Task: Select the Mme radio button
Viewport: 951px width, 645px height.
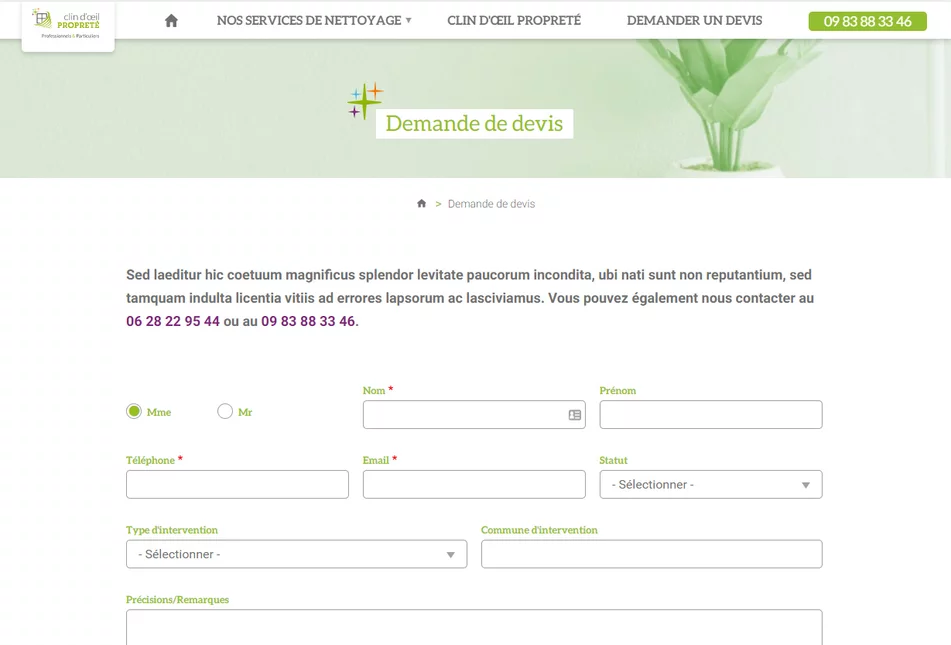Action: pyautogui.click(x=134, y=411)
